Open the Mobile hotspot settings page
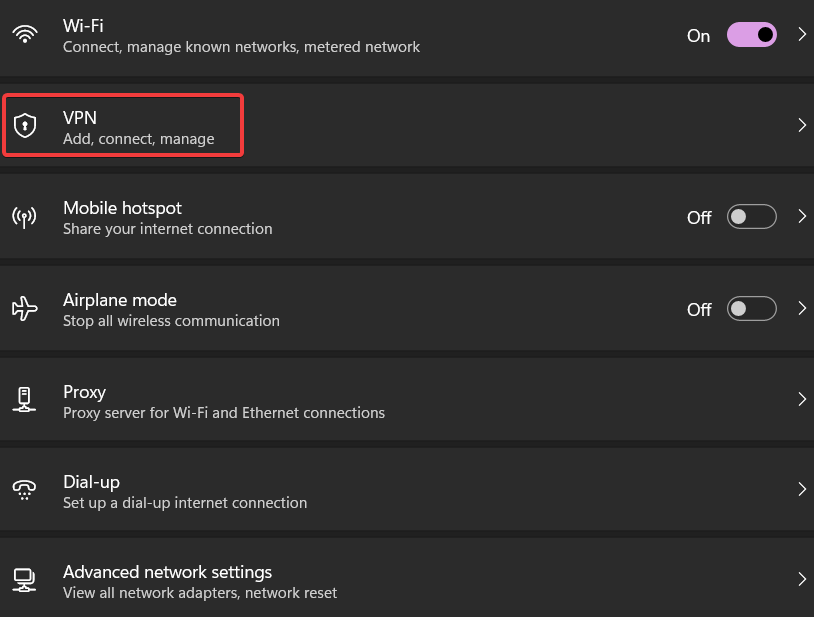 (x=400, y=216)
